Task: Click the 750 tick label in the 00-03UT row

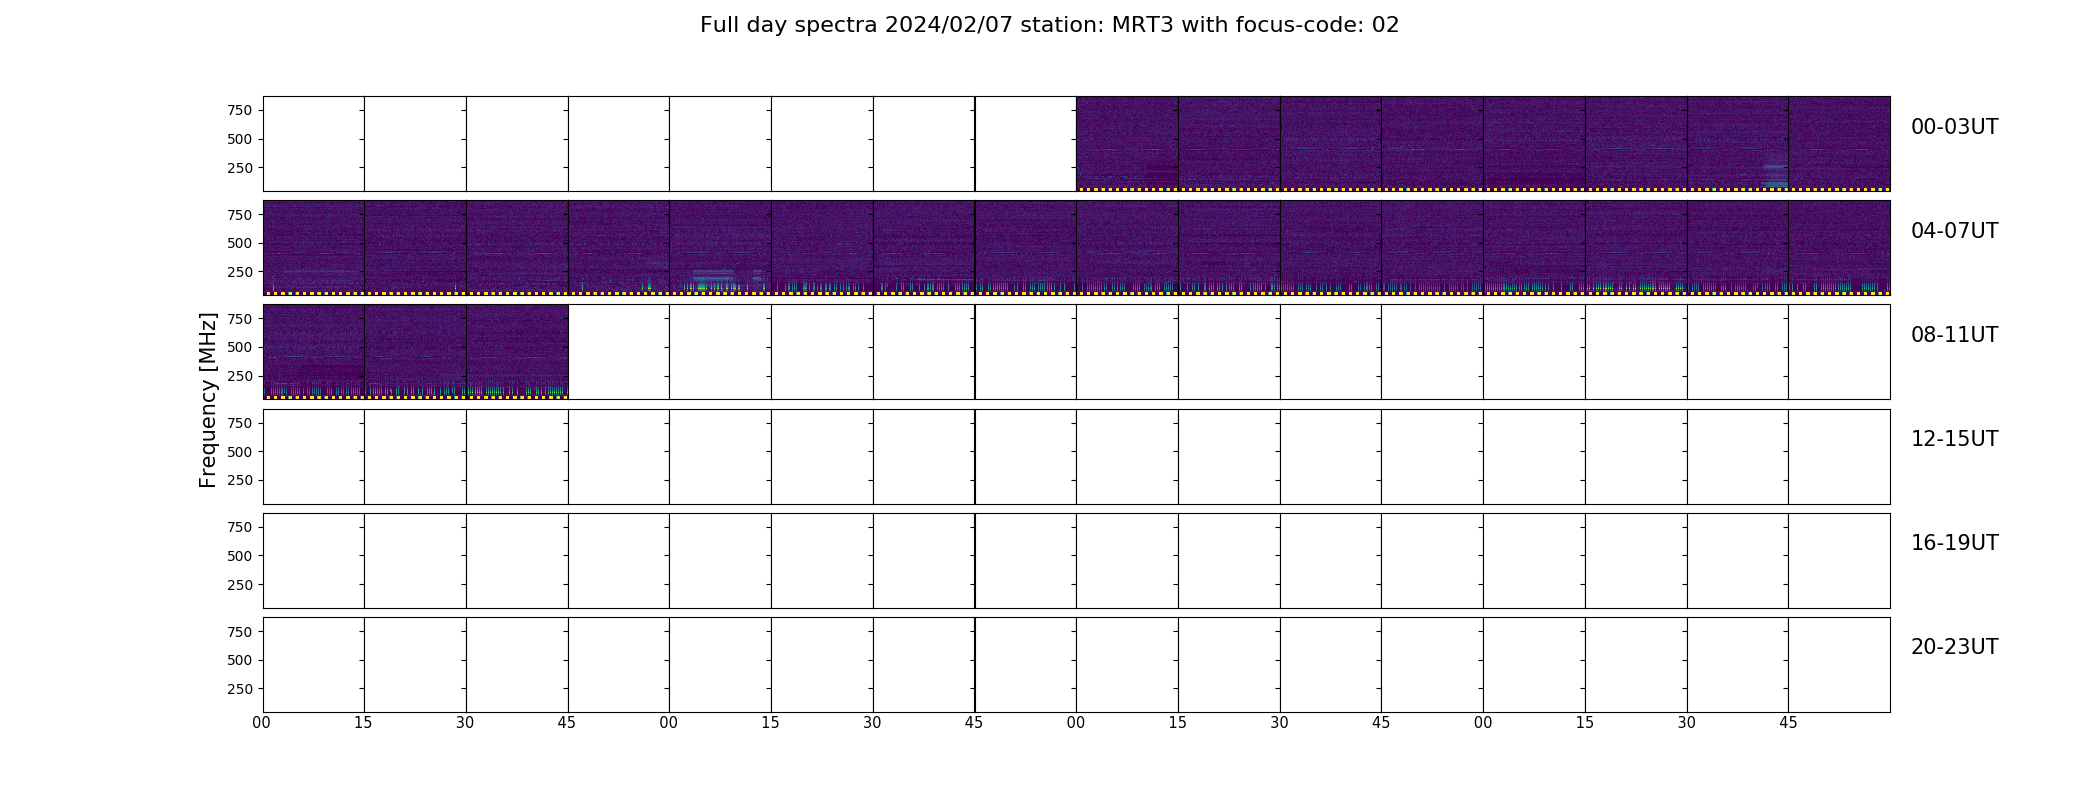Action: pos(240,110)
